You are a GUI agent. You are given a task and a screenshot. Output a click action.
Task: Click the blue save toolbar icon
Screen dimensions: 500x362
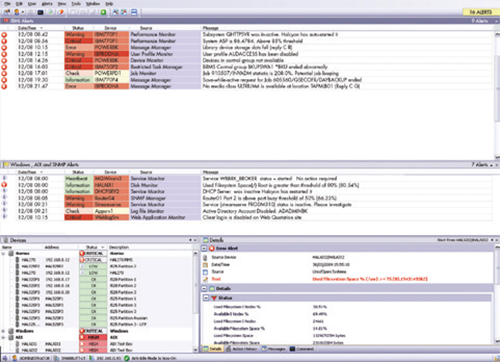pyautogui.click(x=134, y=12)
